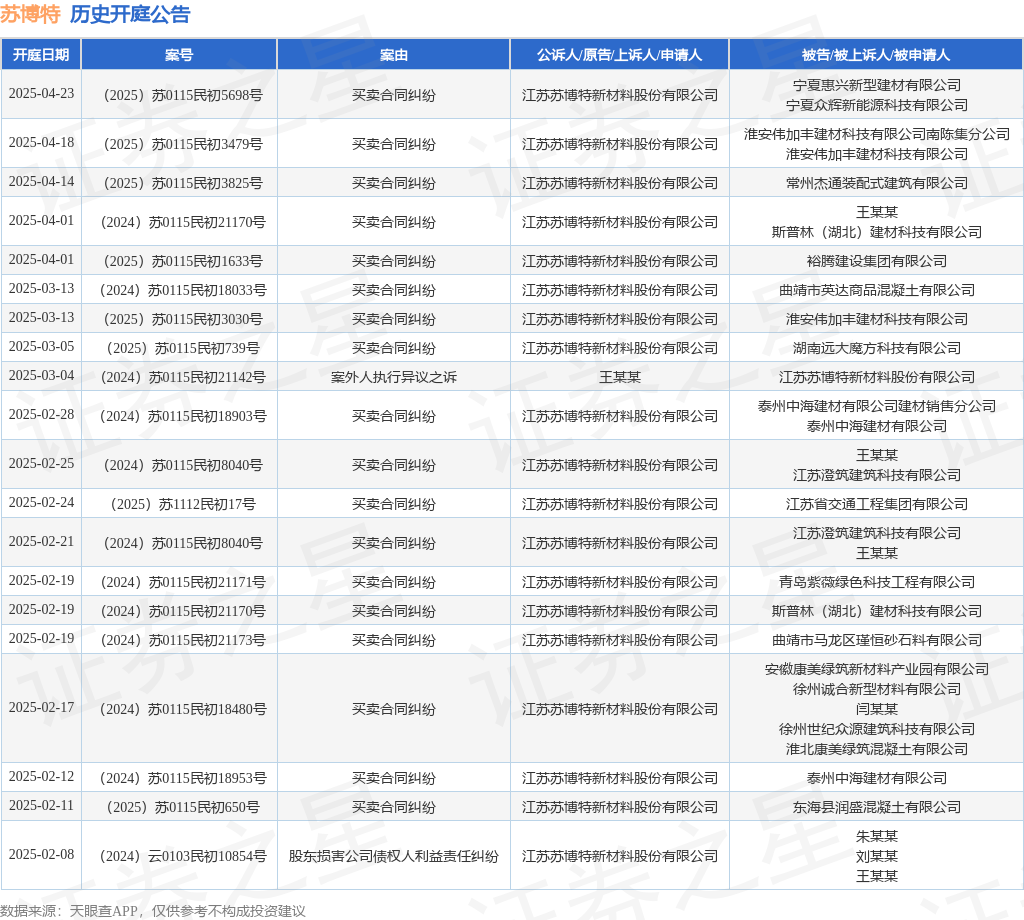Click the date 2025-02-24

click(41, 503)
